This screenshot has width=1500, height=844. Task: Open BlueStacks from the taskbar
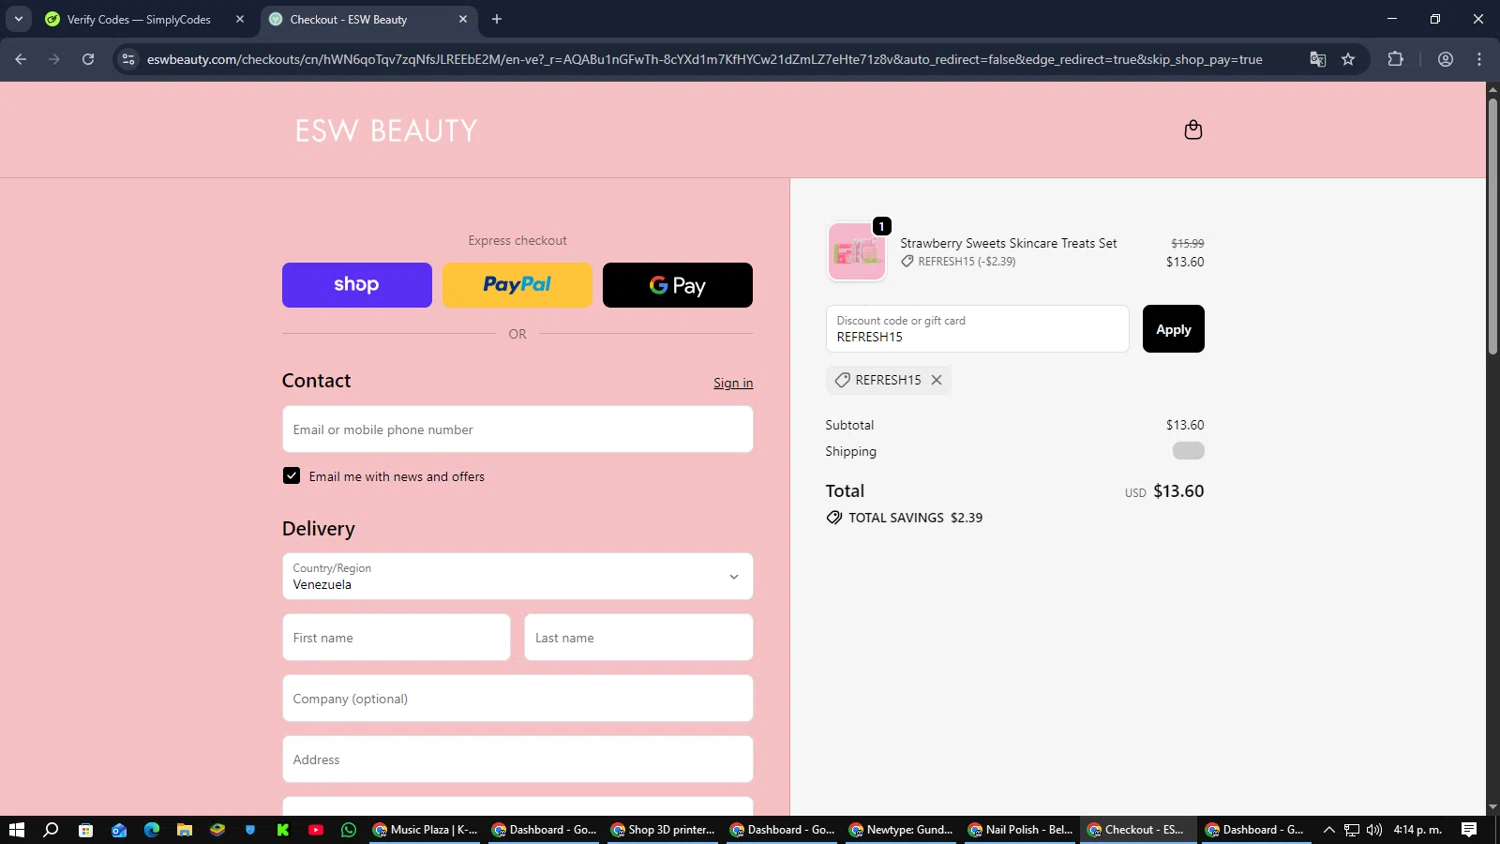(217, 830)
